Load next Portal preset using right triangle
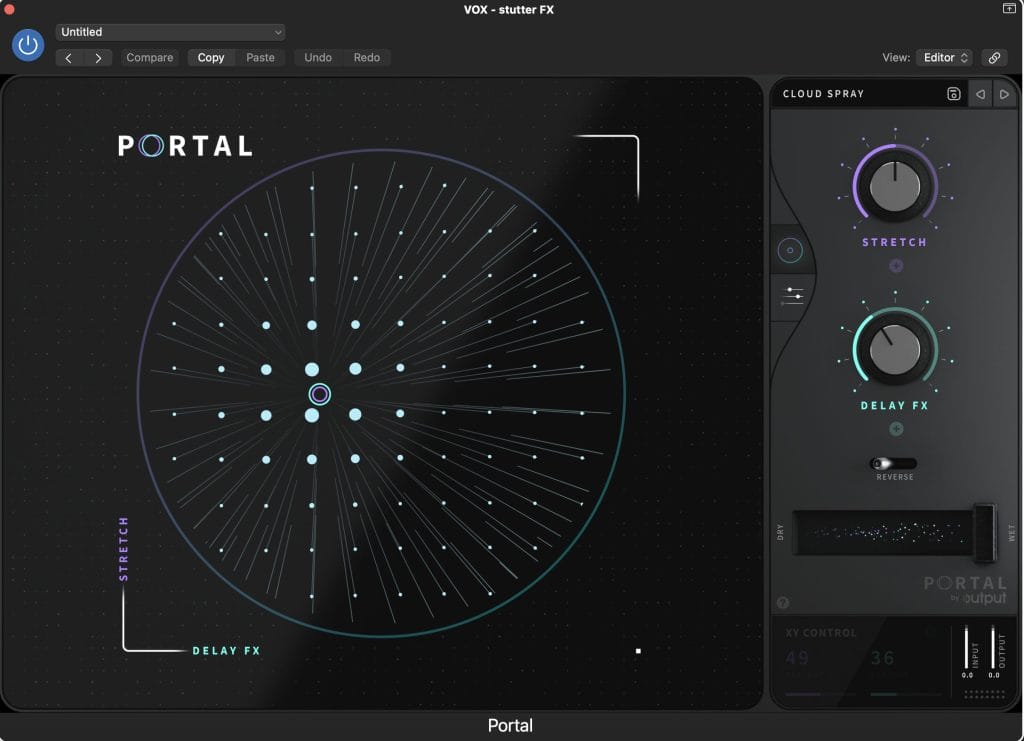Viewport: 1024px width, 741px height. [1004, 94]
